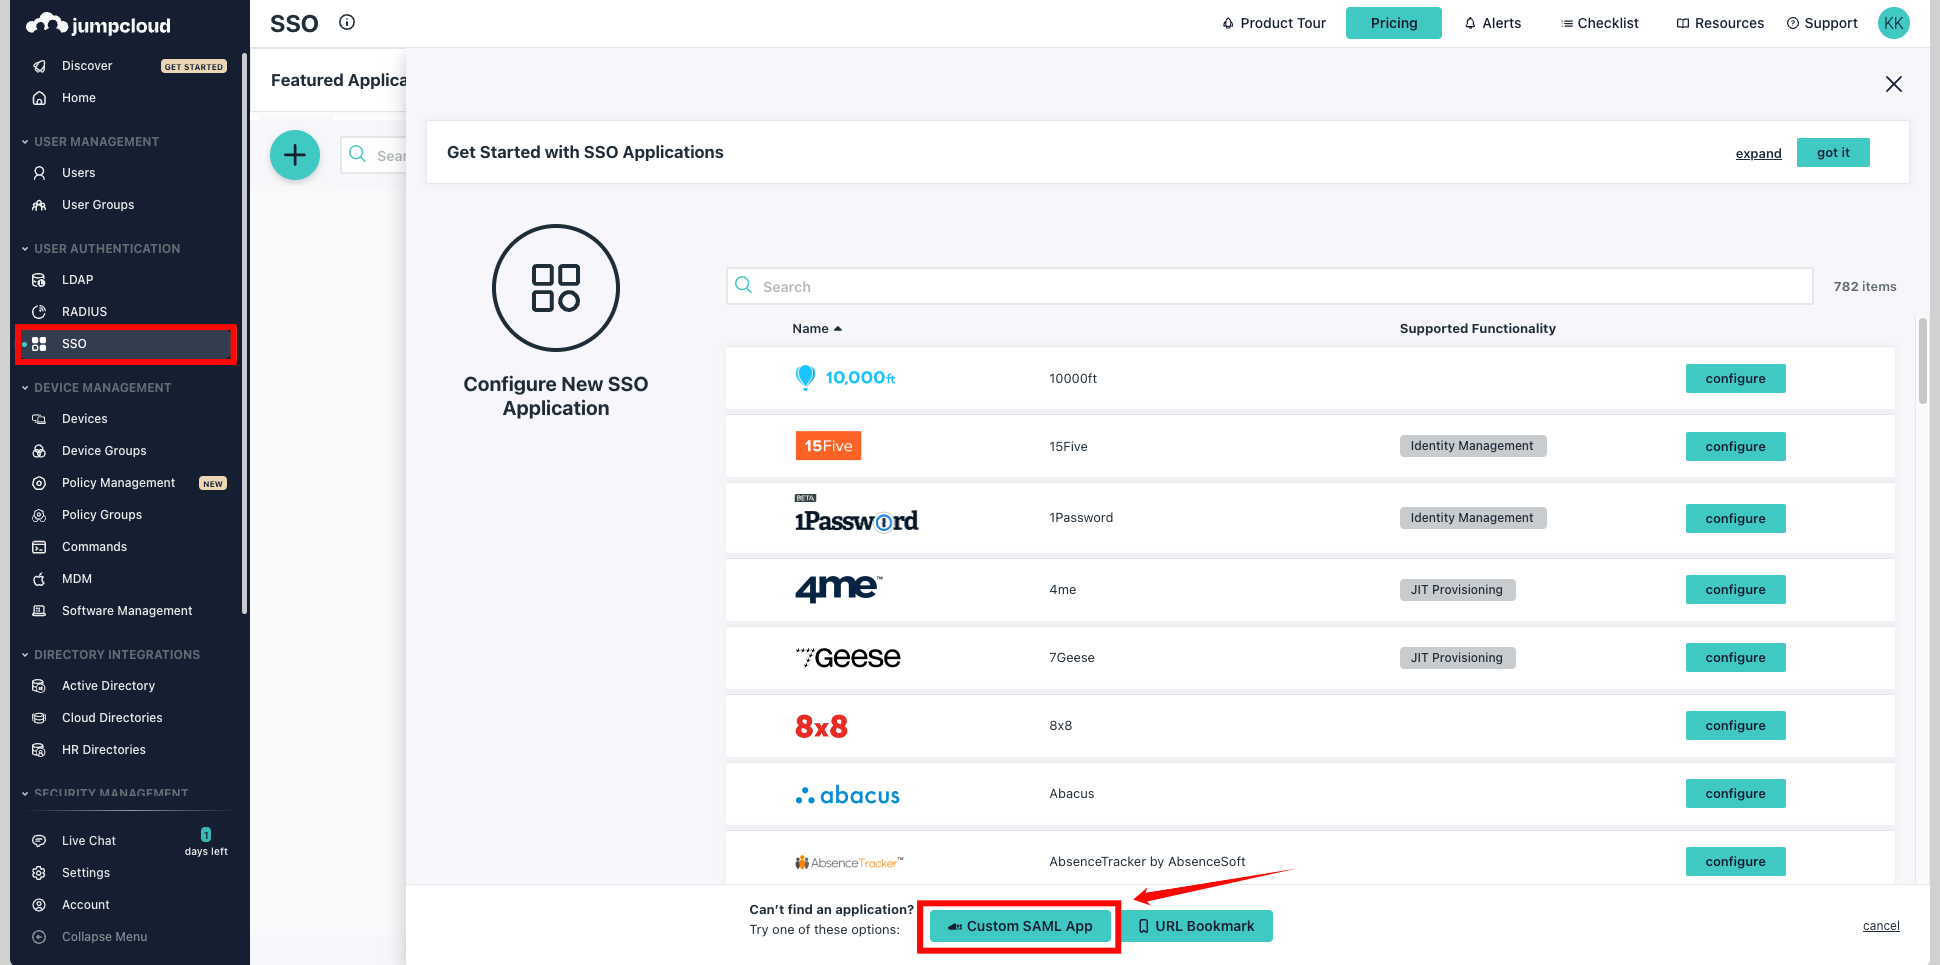Viewport: 1940px width, 965px height.
Task: Expand the Get Started with SSO section
Action: pyautogui.click(x=1758, y=153)
